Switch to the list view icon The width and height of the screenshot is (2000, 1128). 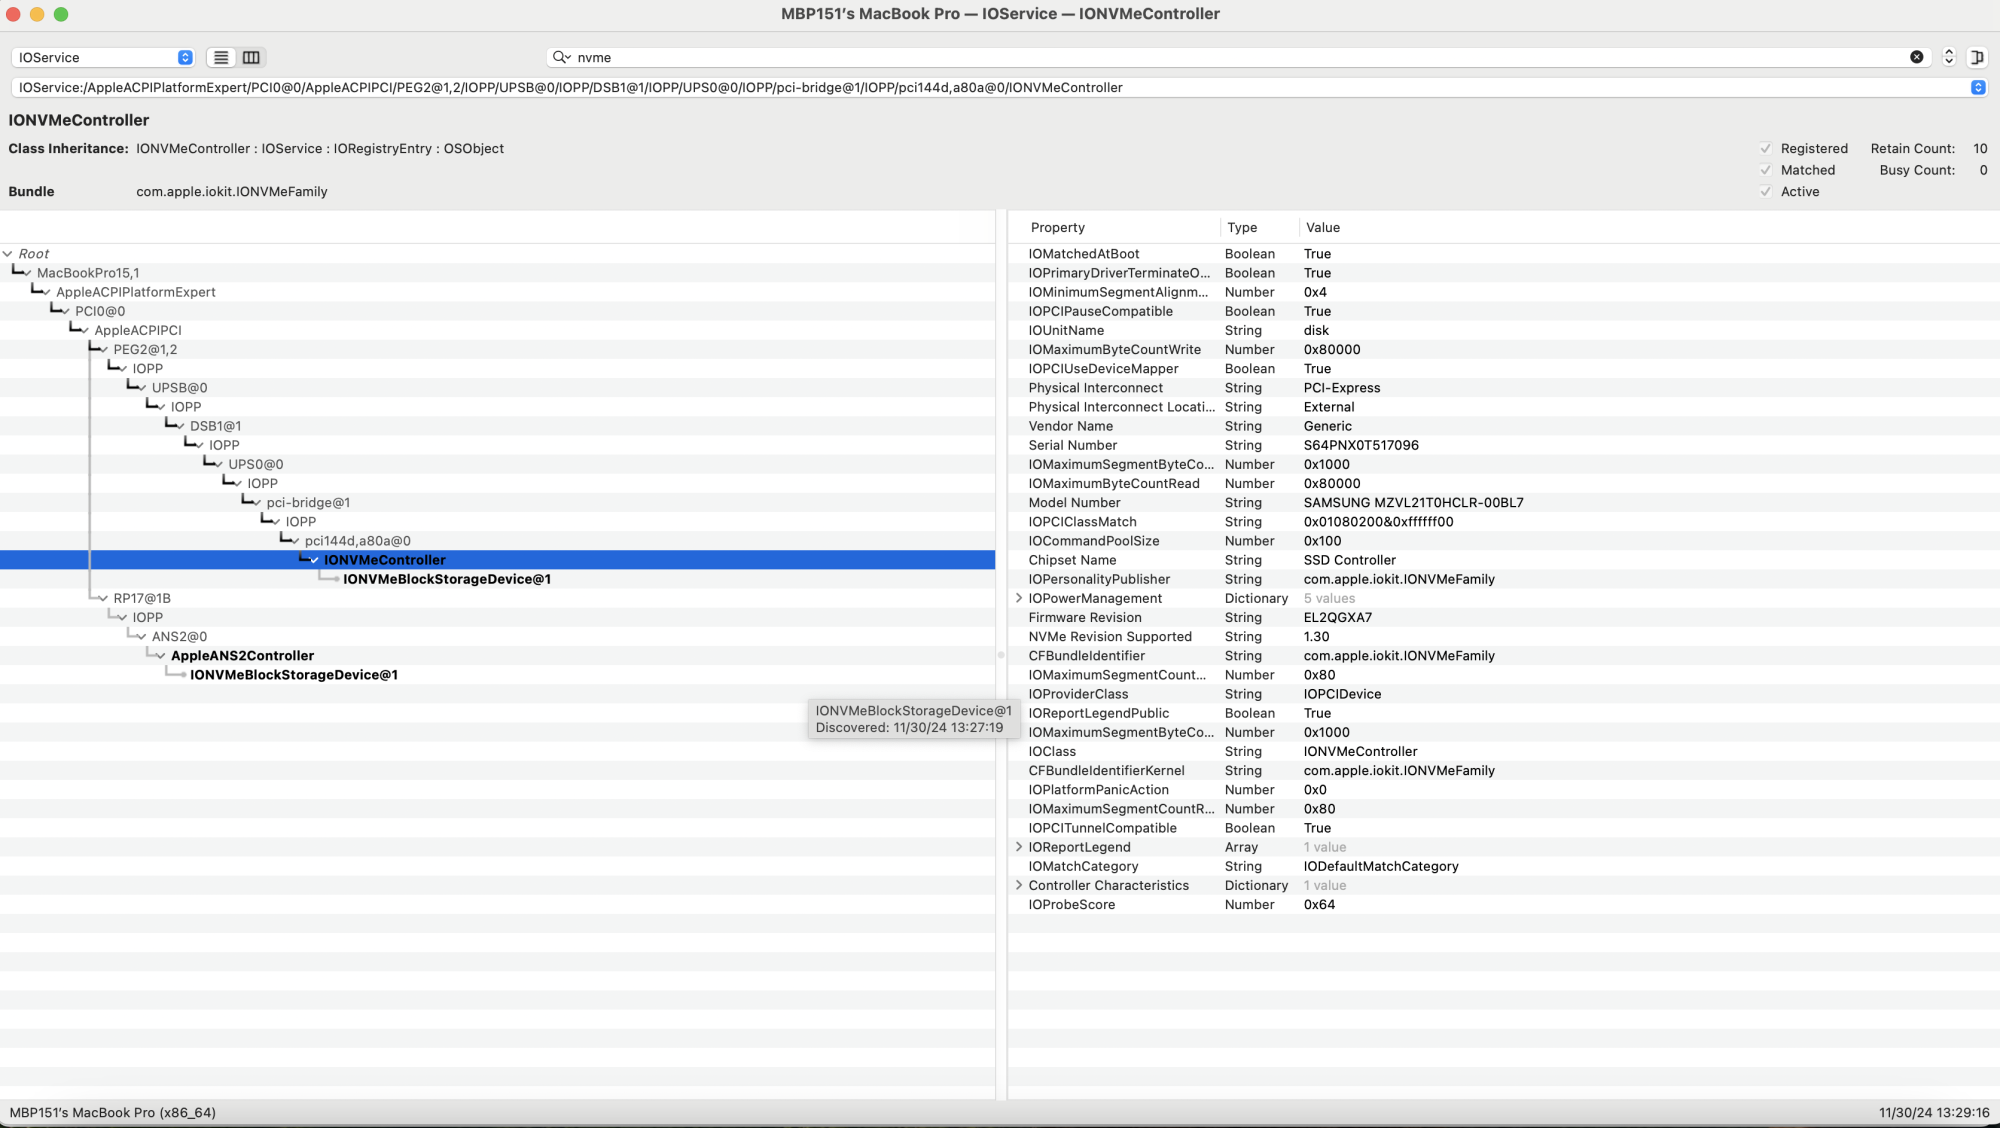point(221,58)
